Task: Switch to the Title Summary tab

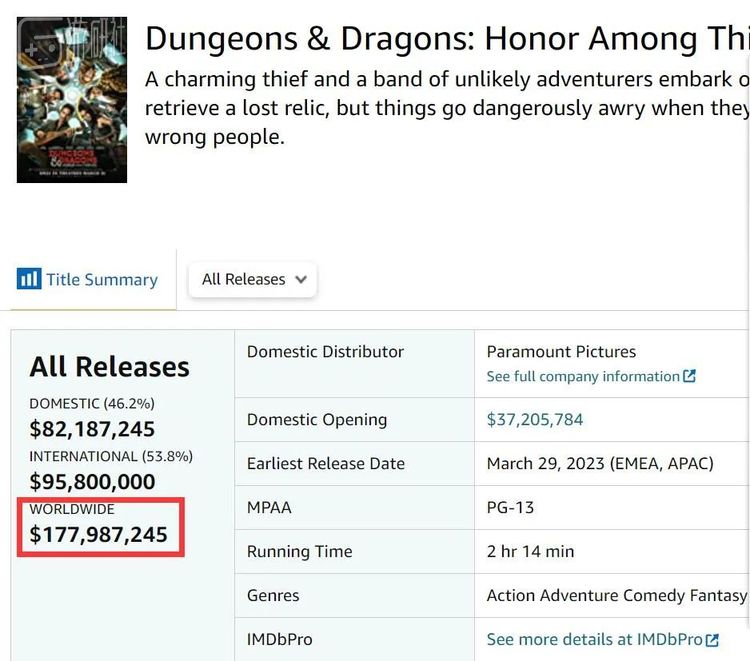Action: click(x=101, y=280)
